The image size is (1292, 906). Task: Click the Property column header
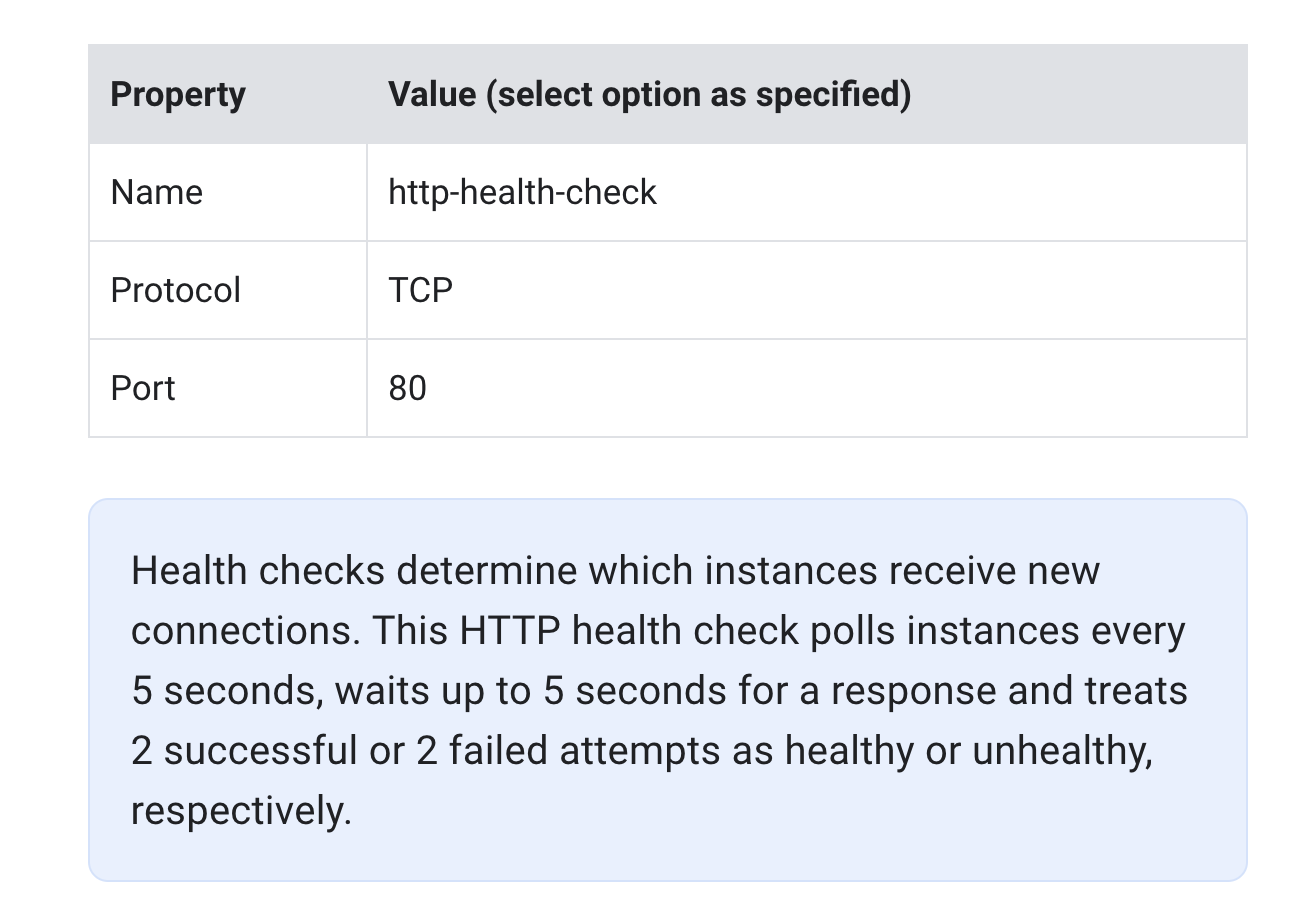click(x=178, y=95)
